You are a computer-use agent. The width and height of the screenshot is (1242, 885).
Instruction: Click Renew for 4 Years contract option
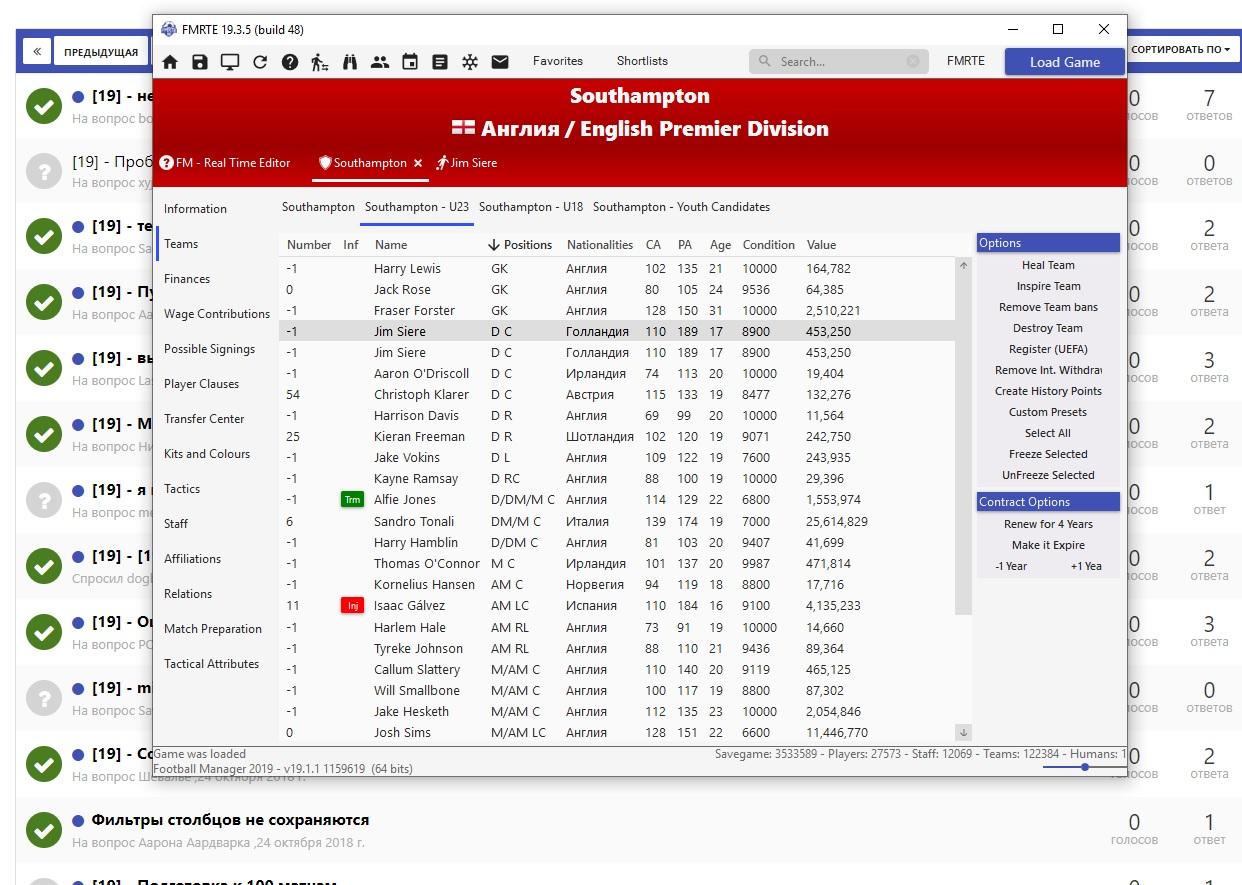click(1047, 524)
